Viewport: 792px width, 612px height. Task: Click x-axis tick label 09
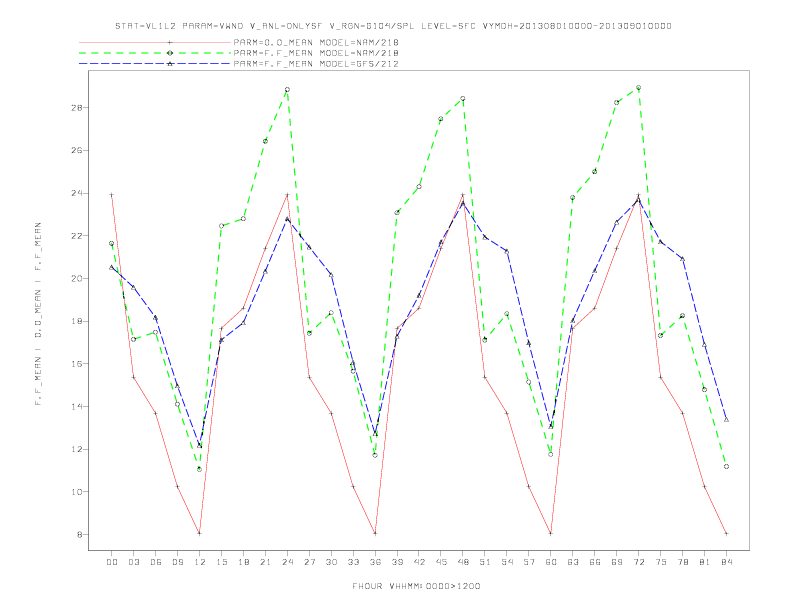pyautogui.click(x=177, y=562)
